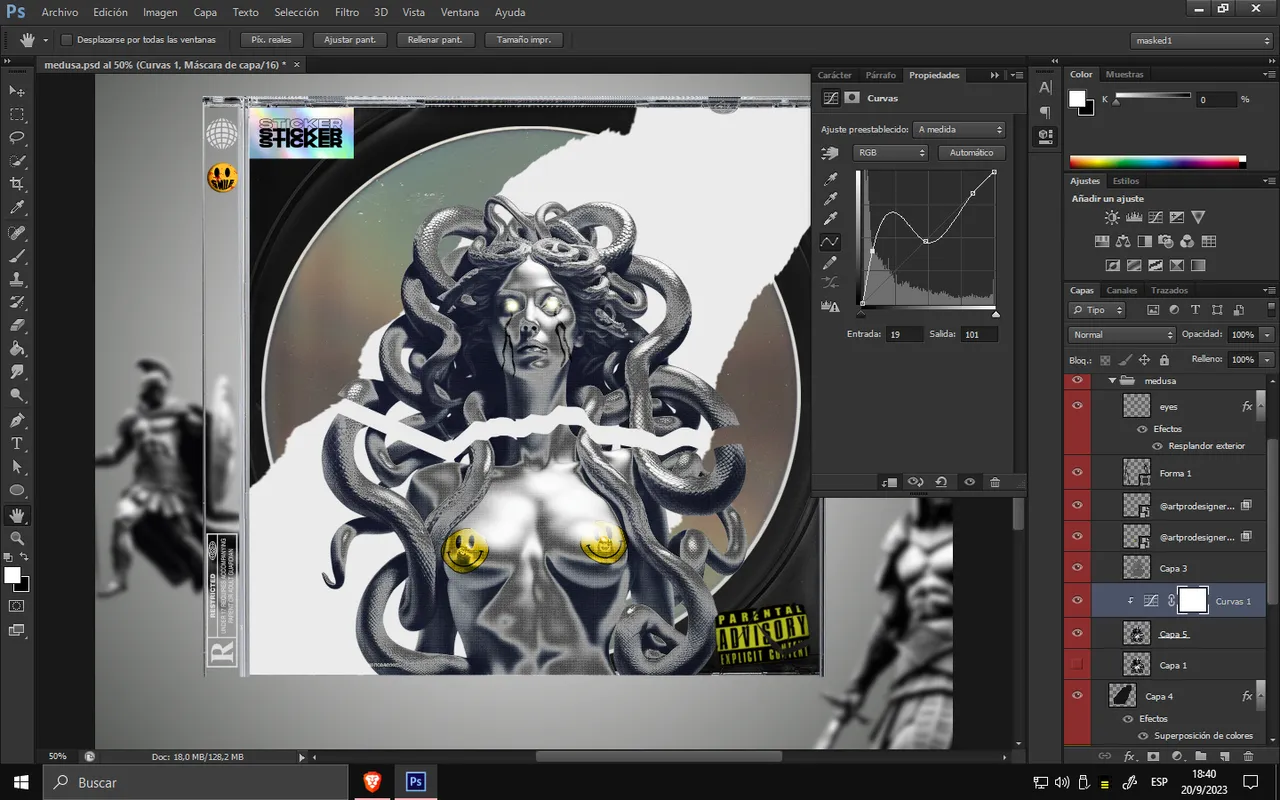Select the Zoom magnifier tool

point(17,539)
